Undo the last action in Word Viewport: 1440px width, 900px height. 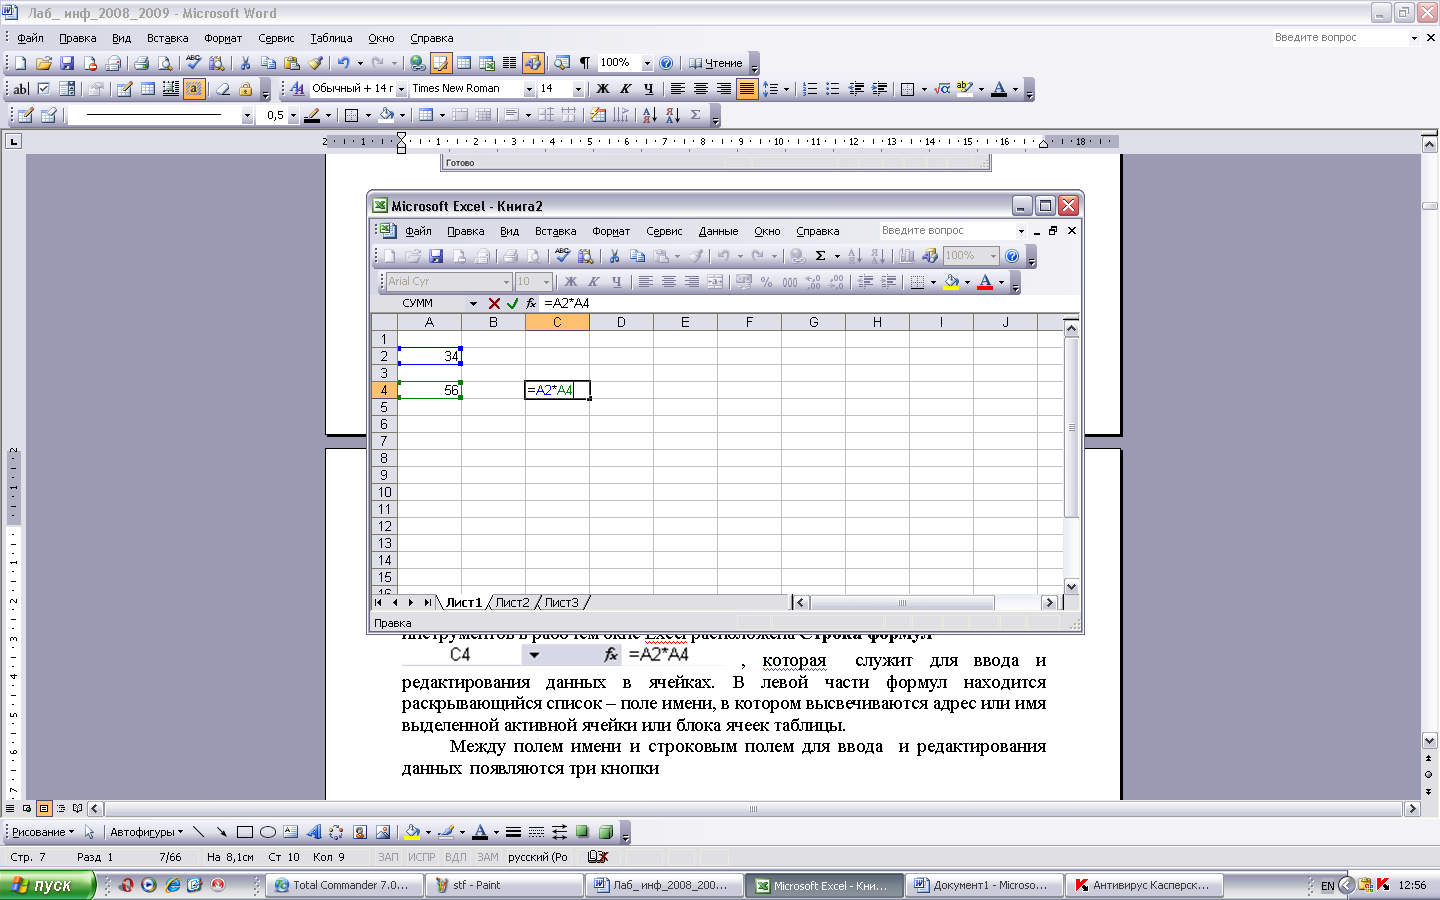tap(343, 63)
